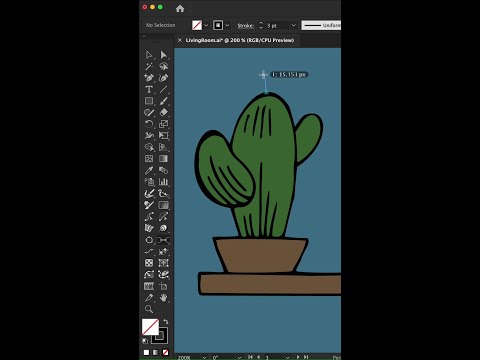
Task: Select the highlighted Width tool
Action: tap(163, 240)
